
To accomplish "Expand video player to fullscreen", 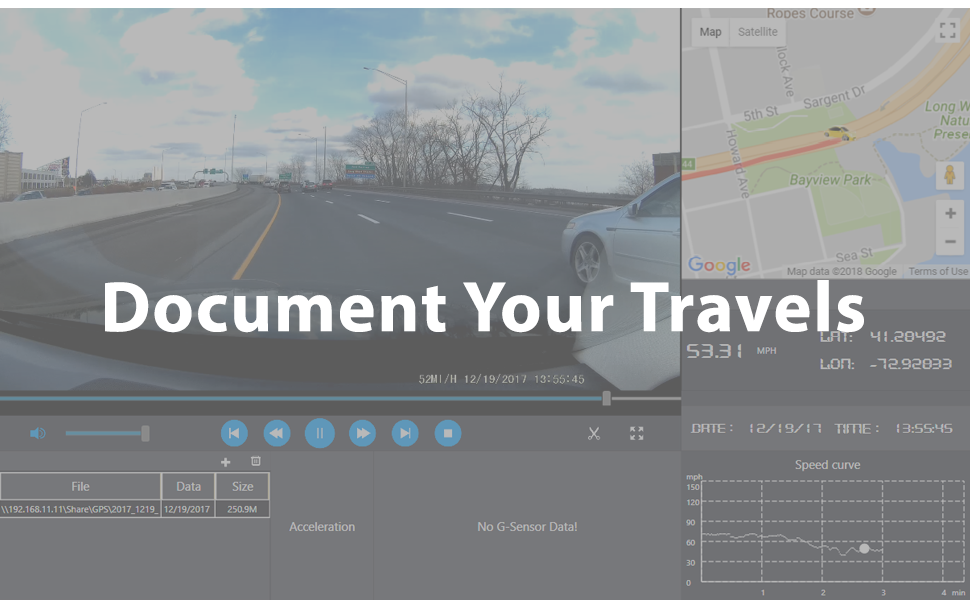I will pos(637,433).
